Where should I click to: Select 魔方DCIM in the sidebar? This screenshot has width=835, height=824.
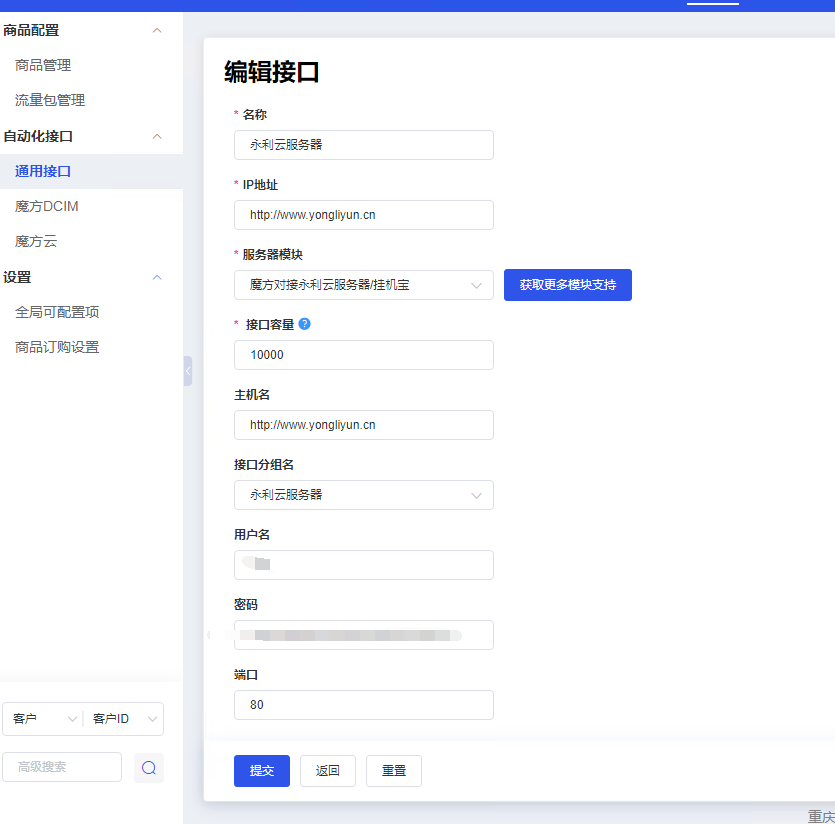(x=47, y=206)
